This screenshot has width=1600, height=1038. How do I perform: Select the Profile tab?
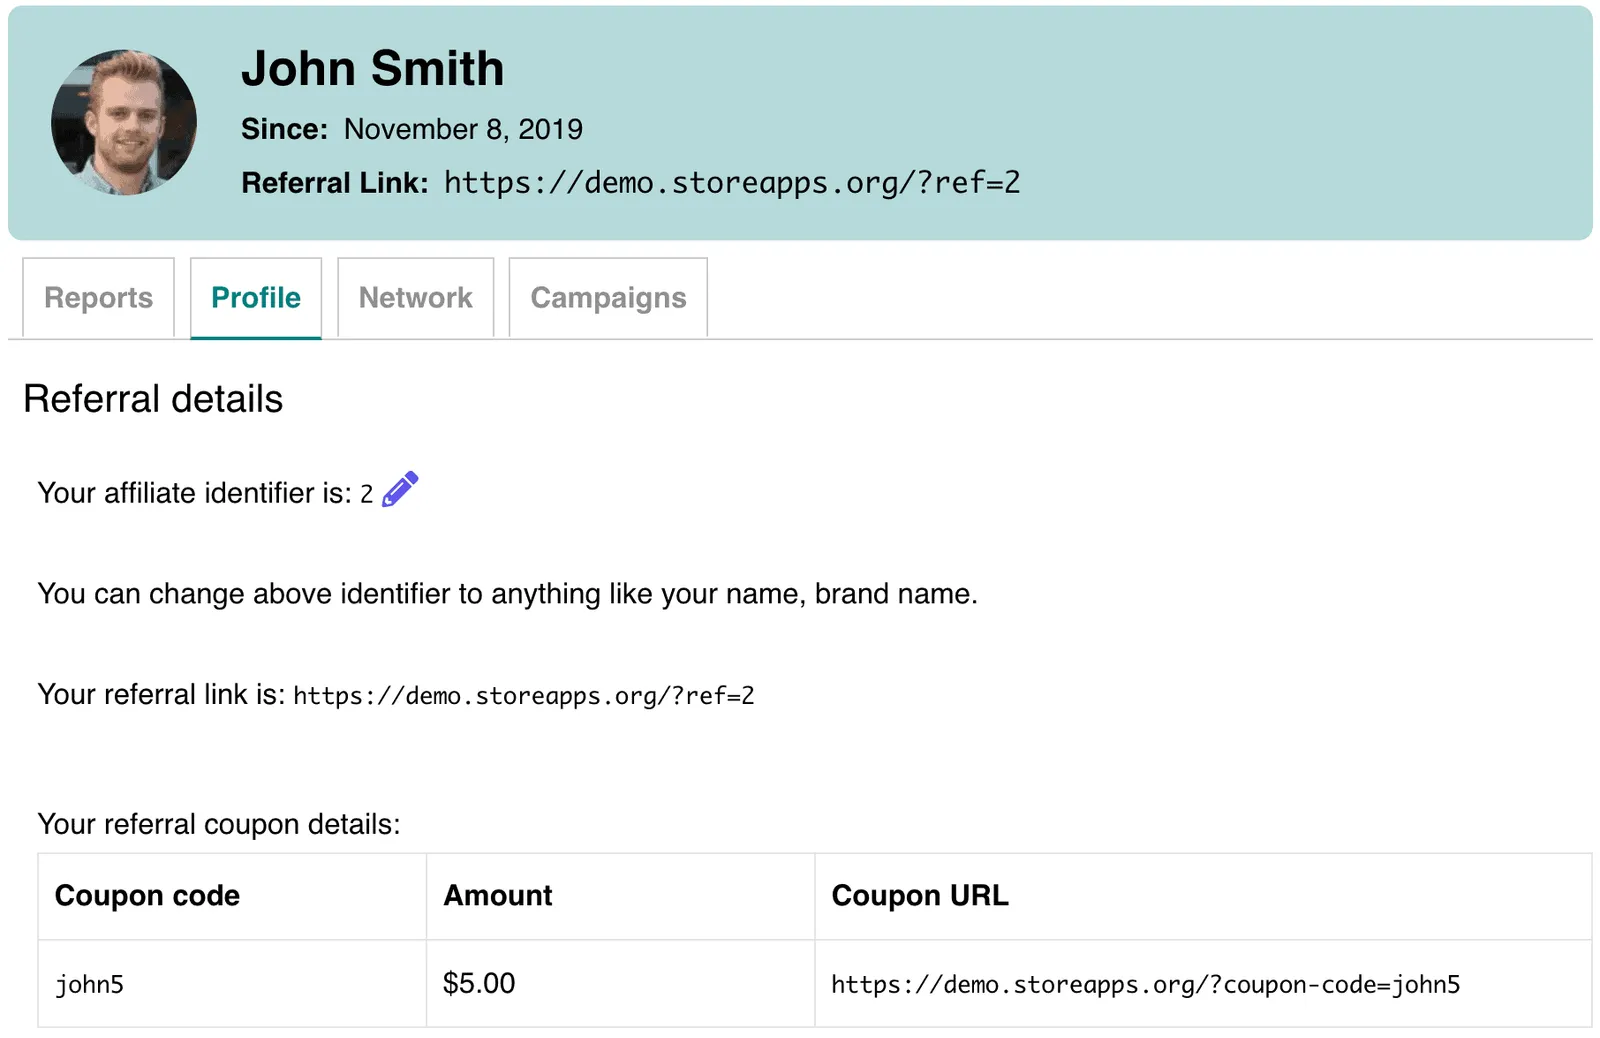[256, 298]
